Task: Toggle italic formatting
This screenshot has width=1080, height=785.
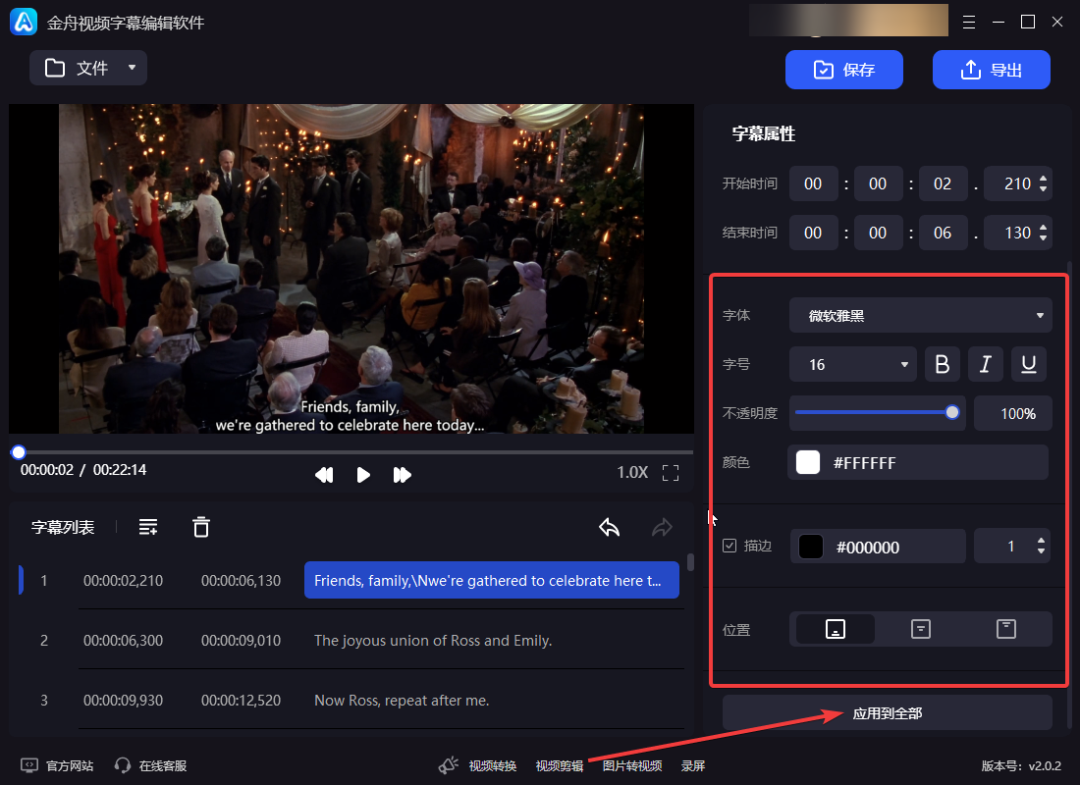Action: point(986,364)
